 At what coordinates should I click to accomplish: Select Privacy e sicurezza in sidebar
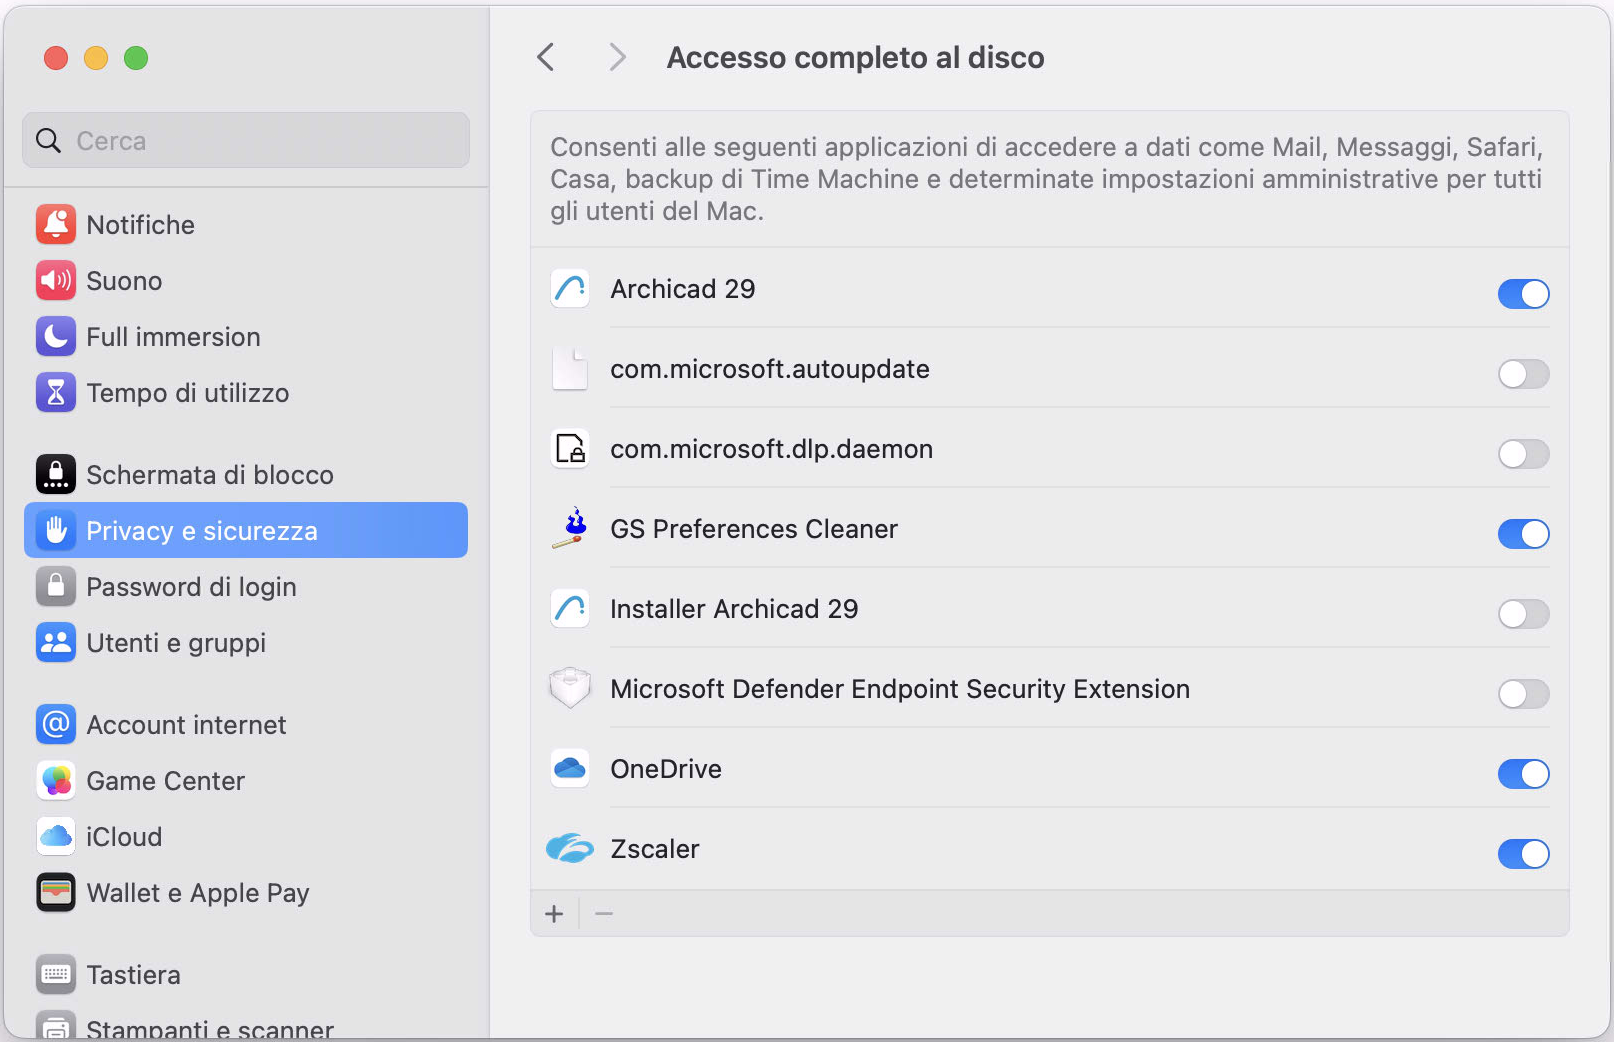(203, 531)
